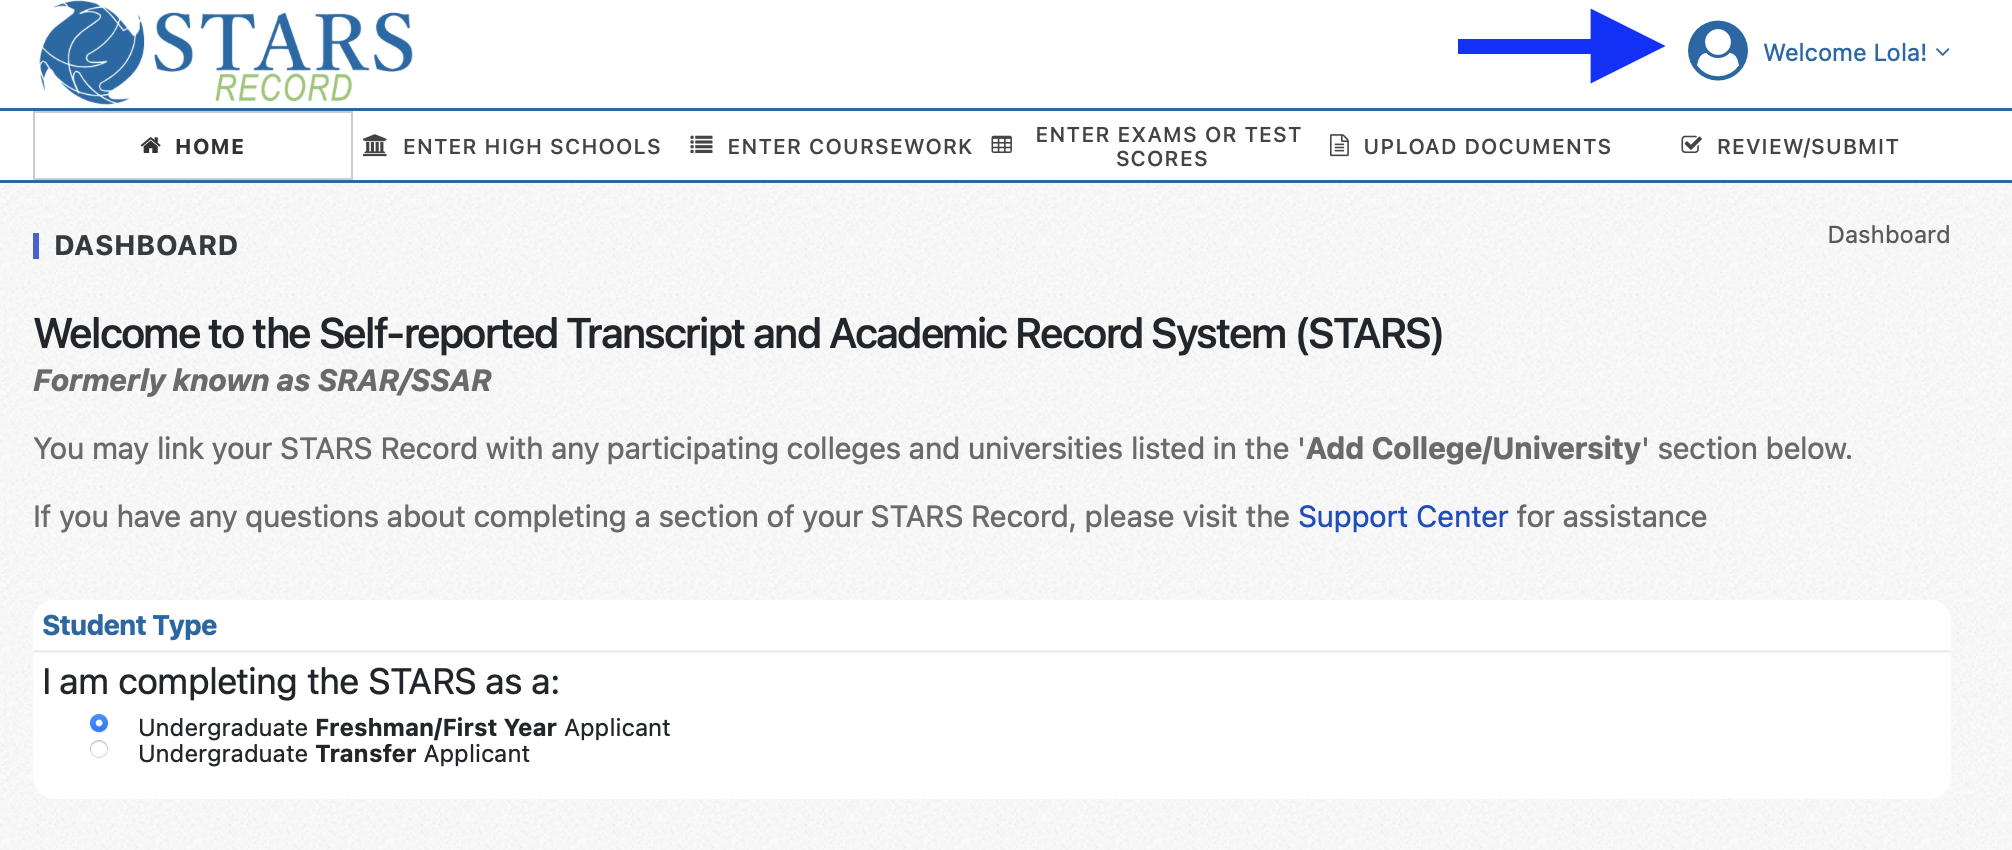Click the document icon beside Upload Documents

pyautogui.click(x=1339, y=146)
